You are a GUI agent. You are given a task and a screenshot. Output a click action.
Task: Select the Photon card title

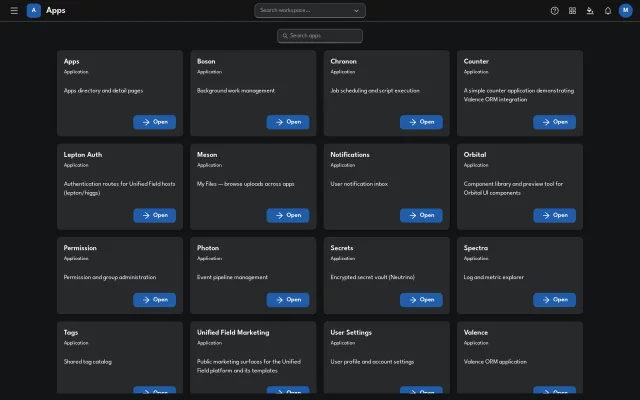(x=208, y=248)
